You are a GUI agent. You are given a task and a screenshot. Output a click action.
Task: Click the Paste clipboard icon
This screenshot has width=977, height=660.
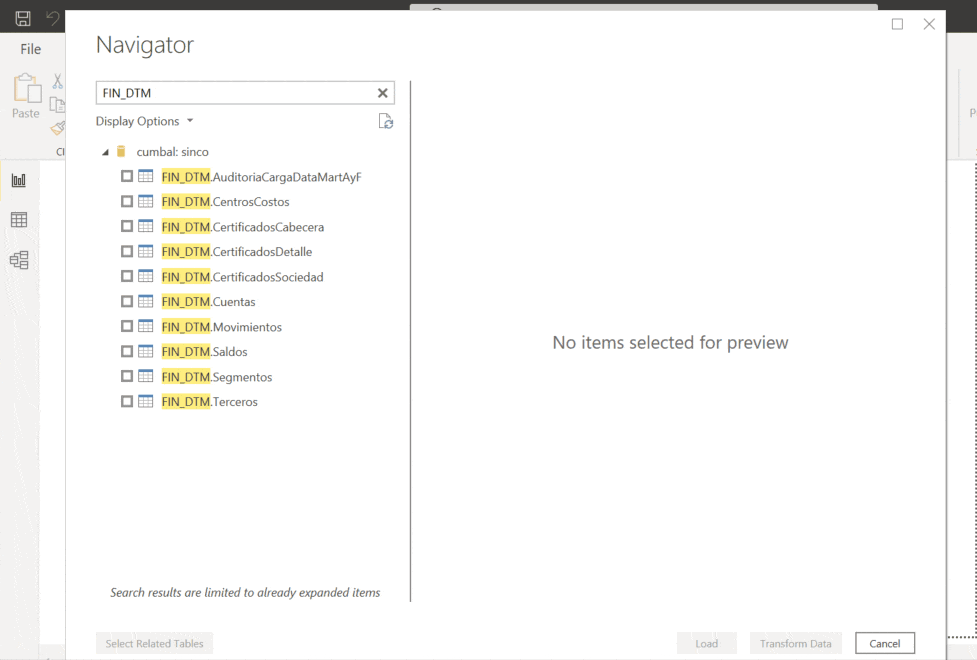point(27,88)
